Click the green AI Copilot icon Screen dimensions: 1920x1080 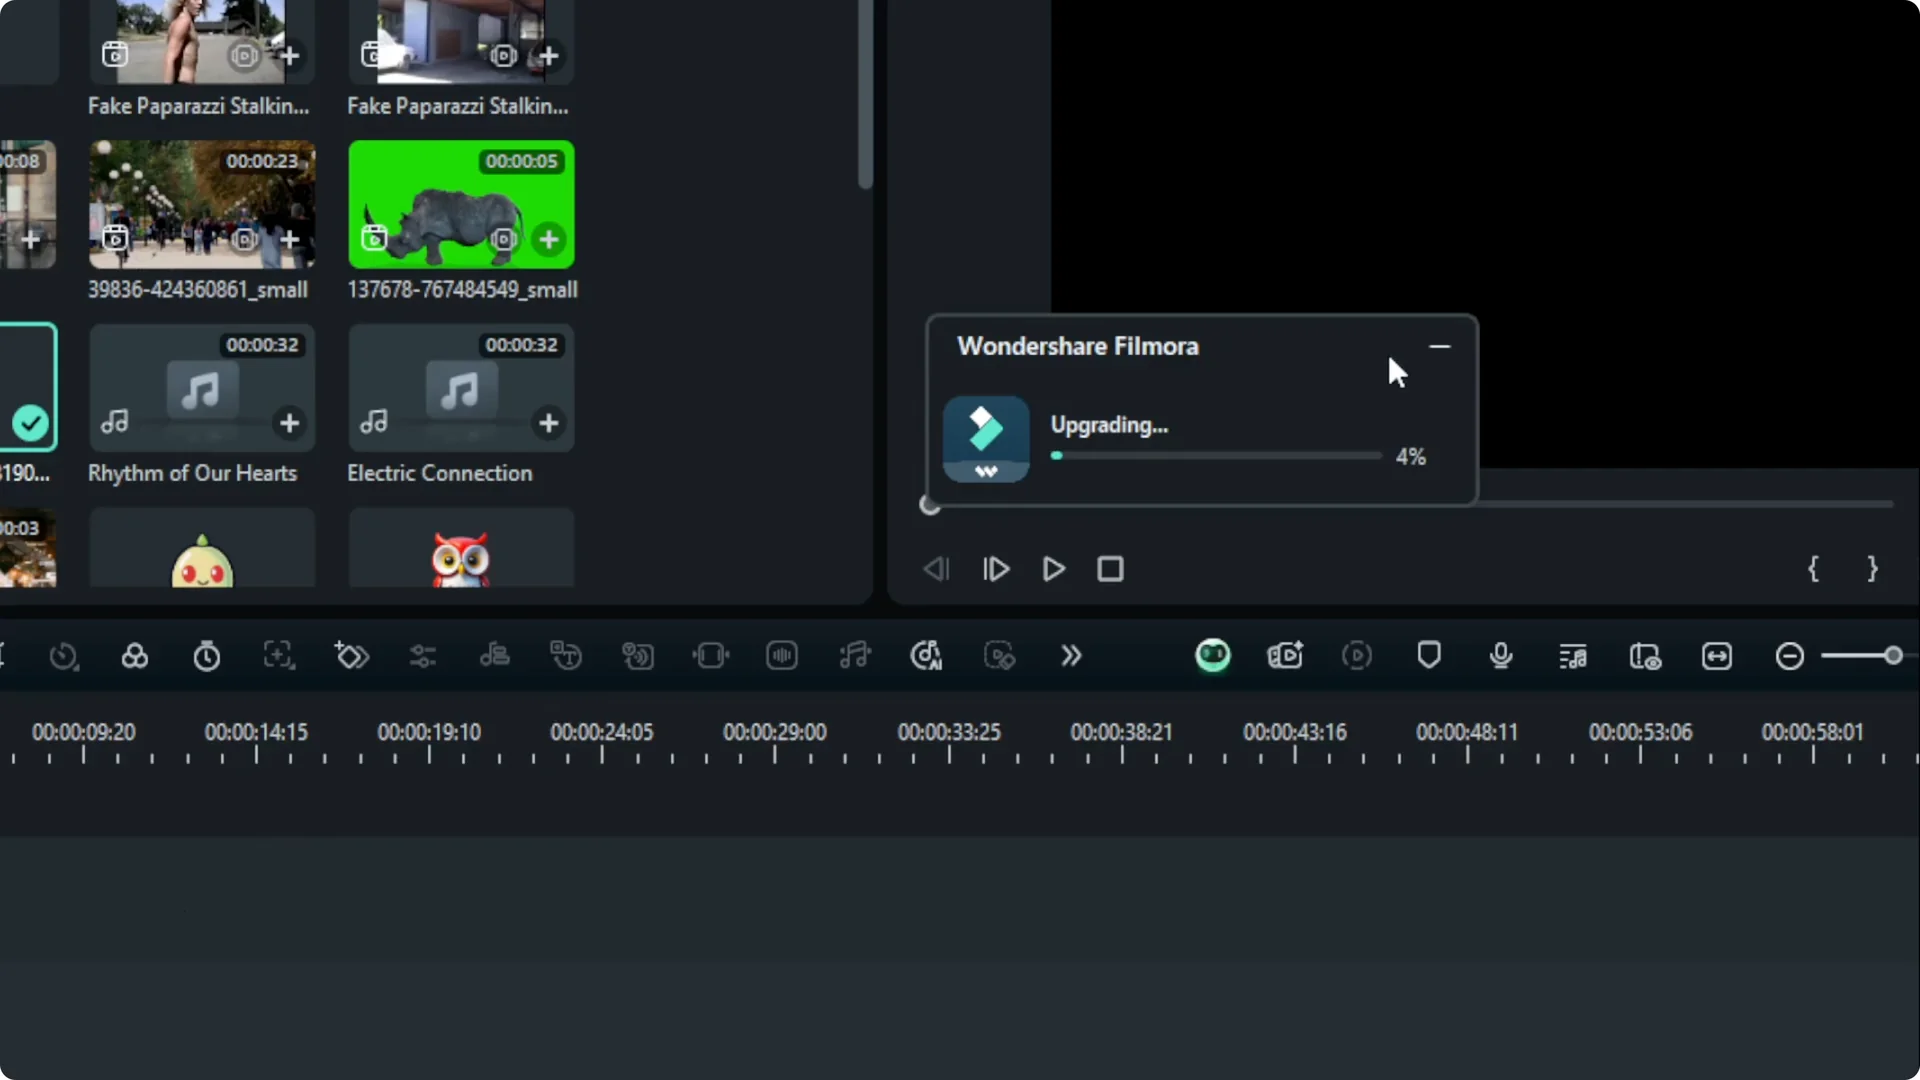click(x=1213, y=655)
